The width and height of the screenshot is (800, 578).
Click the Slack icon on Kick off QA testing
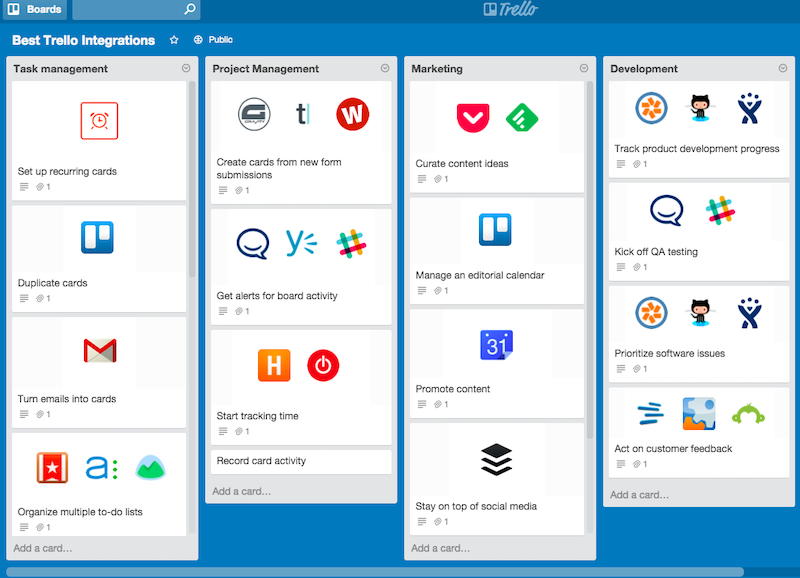tap(720, 210)
